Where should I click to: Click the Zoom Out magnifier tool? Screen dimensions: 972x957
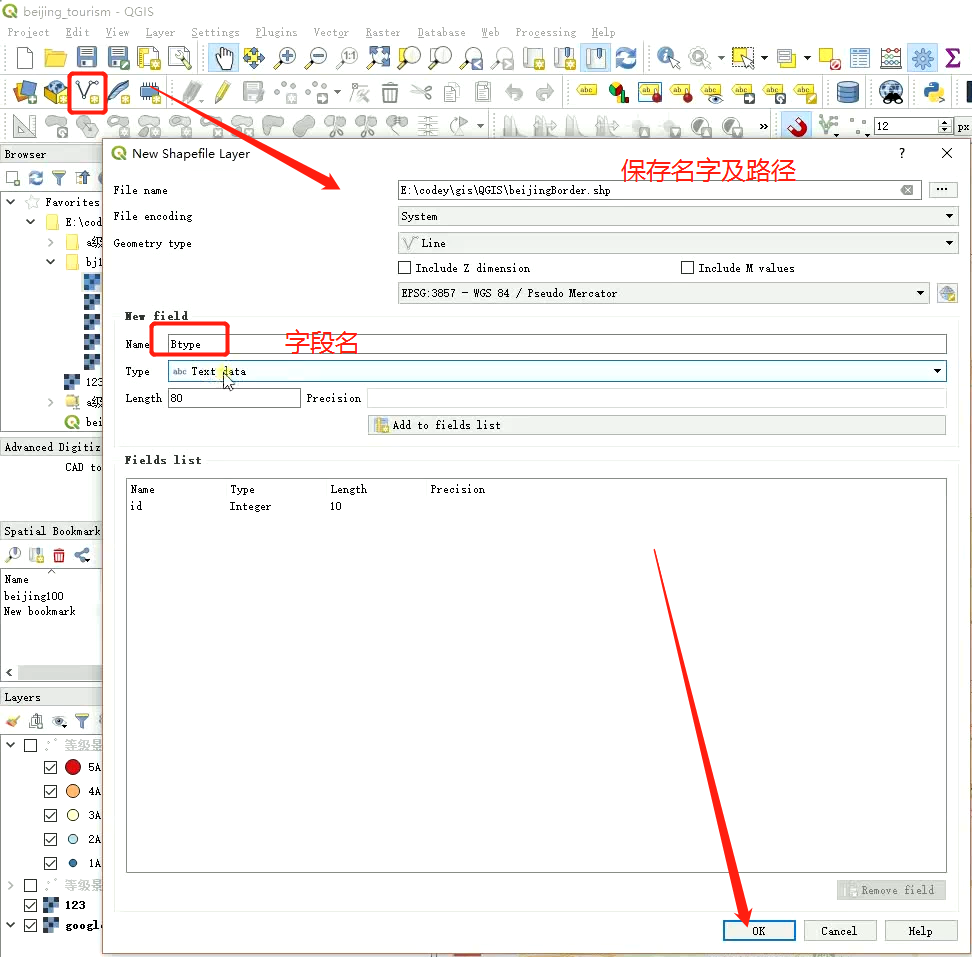tap(317, 58)
